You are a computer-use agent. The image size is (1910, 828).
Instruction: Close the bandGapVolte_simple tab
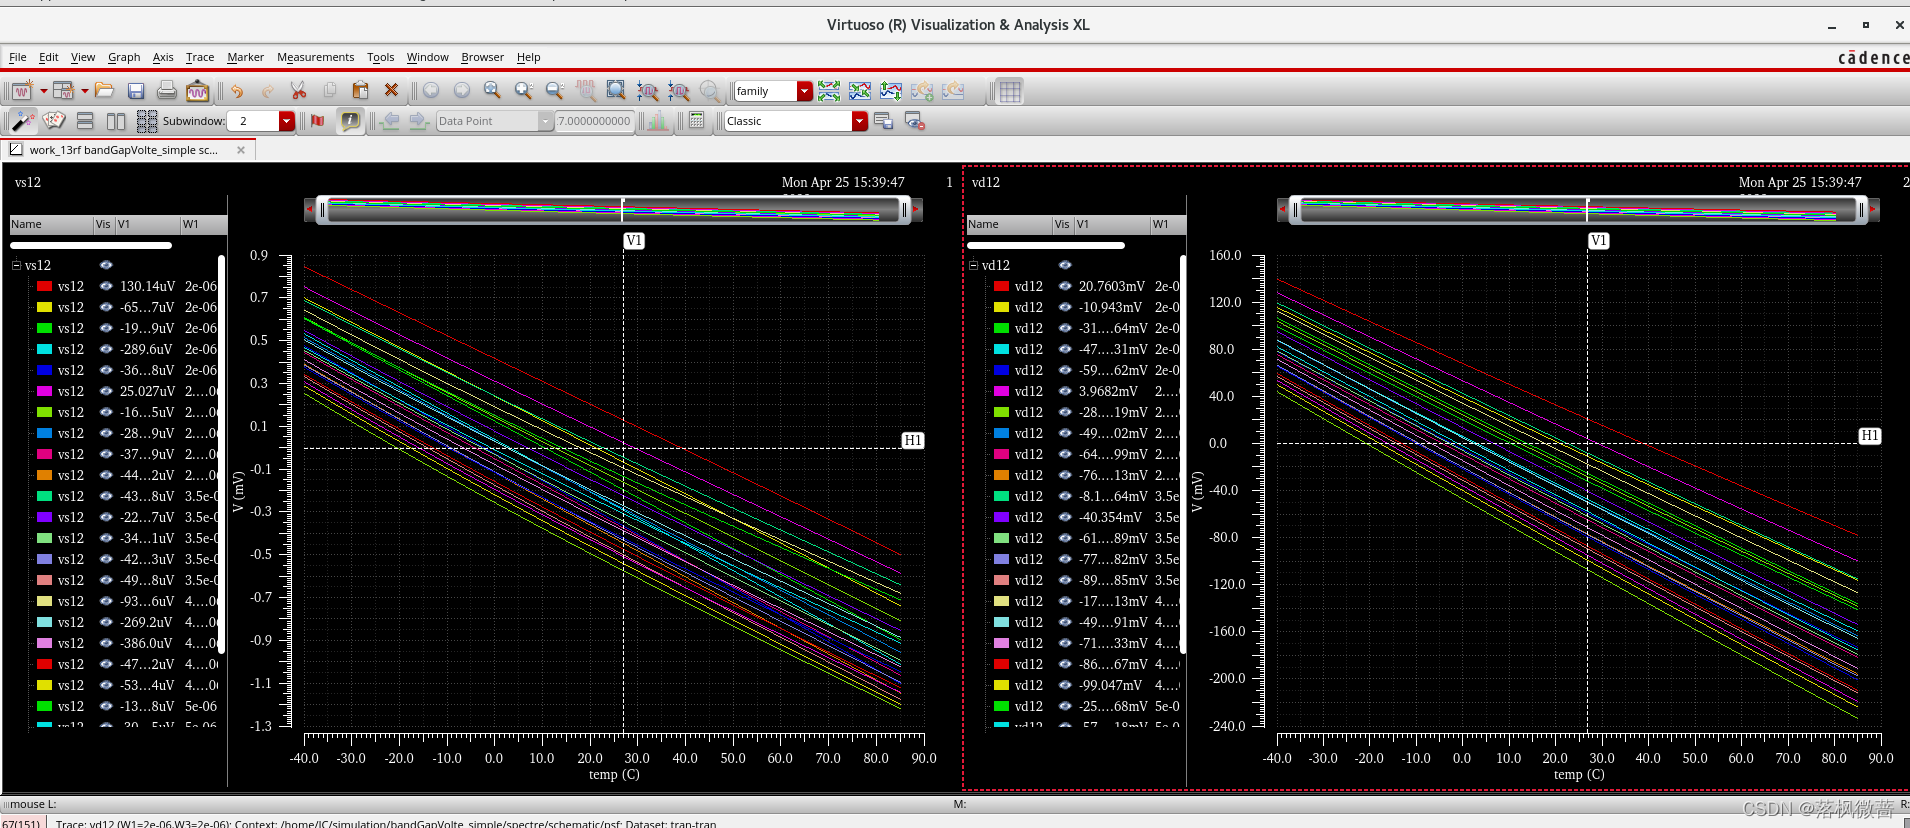(241, 150)
